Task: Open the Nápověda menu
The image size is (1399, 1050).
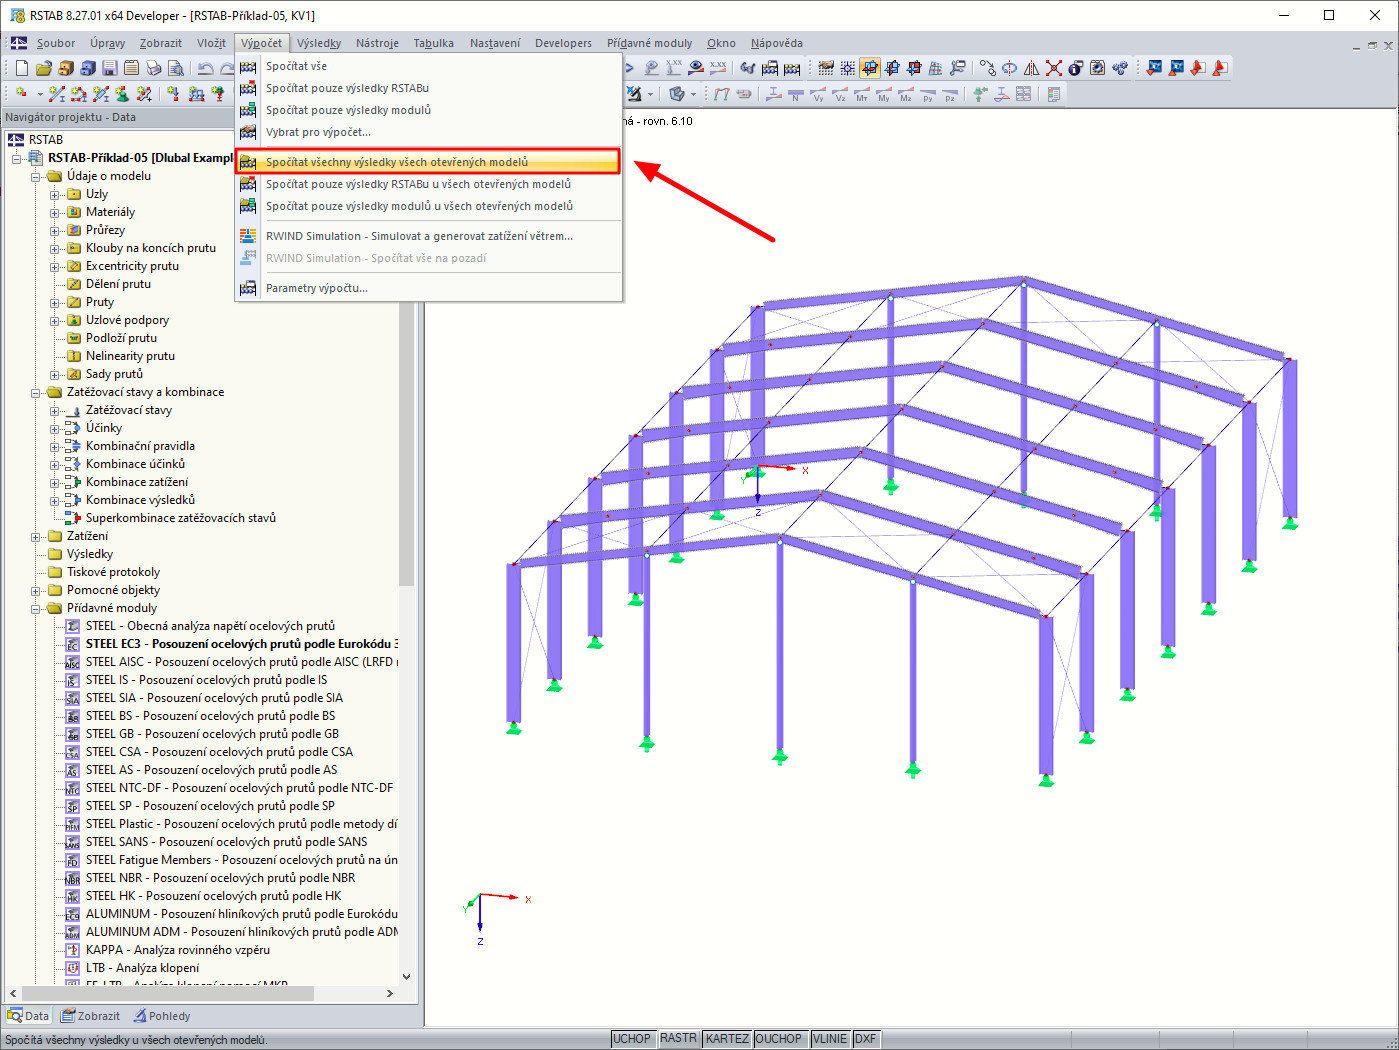Action: coord(777,43)
